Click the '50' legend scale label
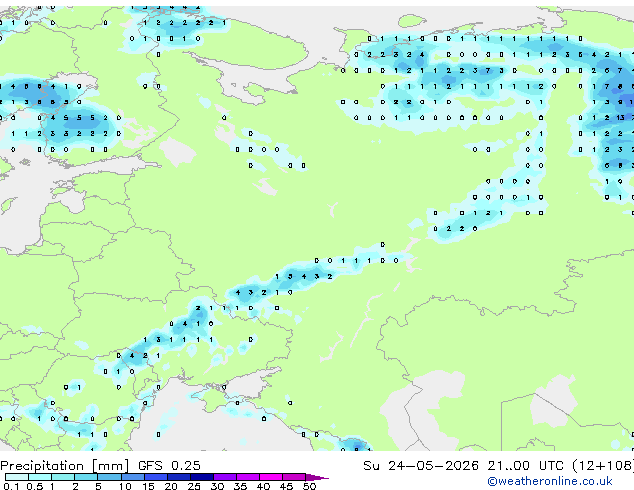The height and width of the screenshot is (490, 634). [309, 486]
